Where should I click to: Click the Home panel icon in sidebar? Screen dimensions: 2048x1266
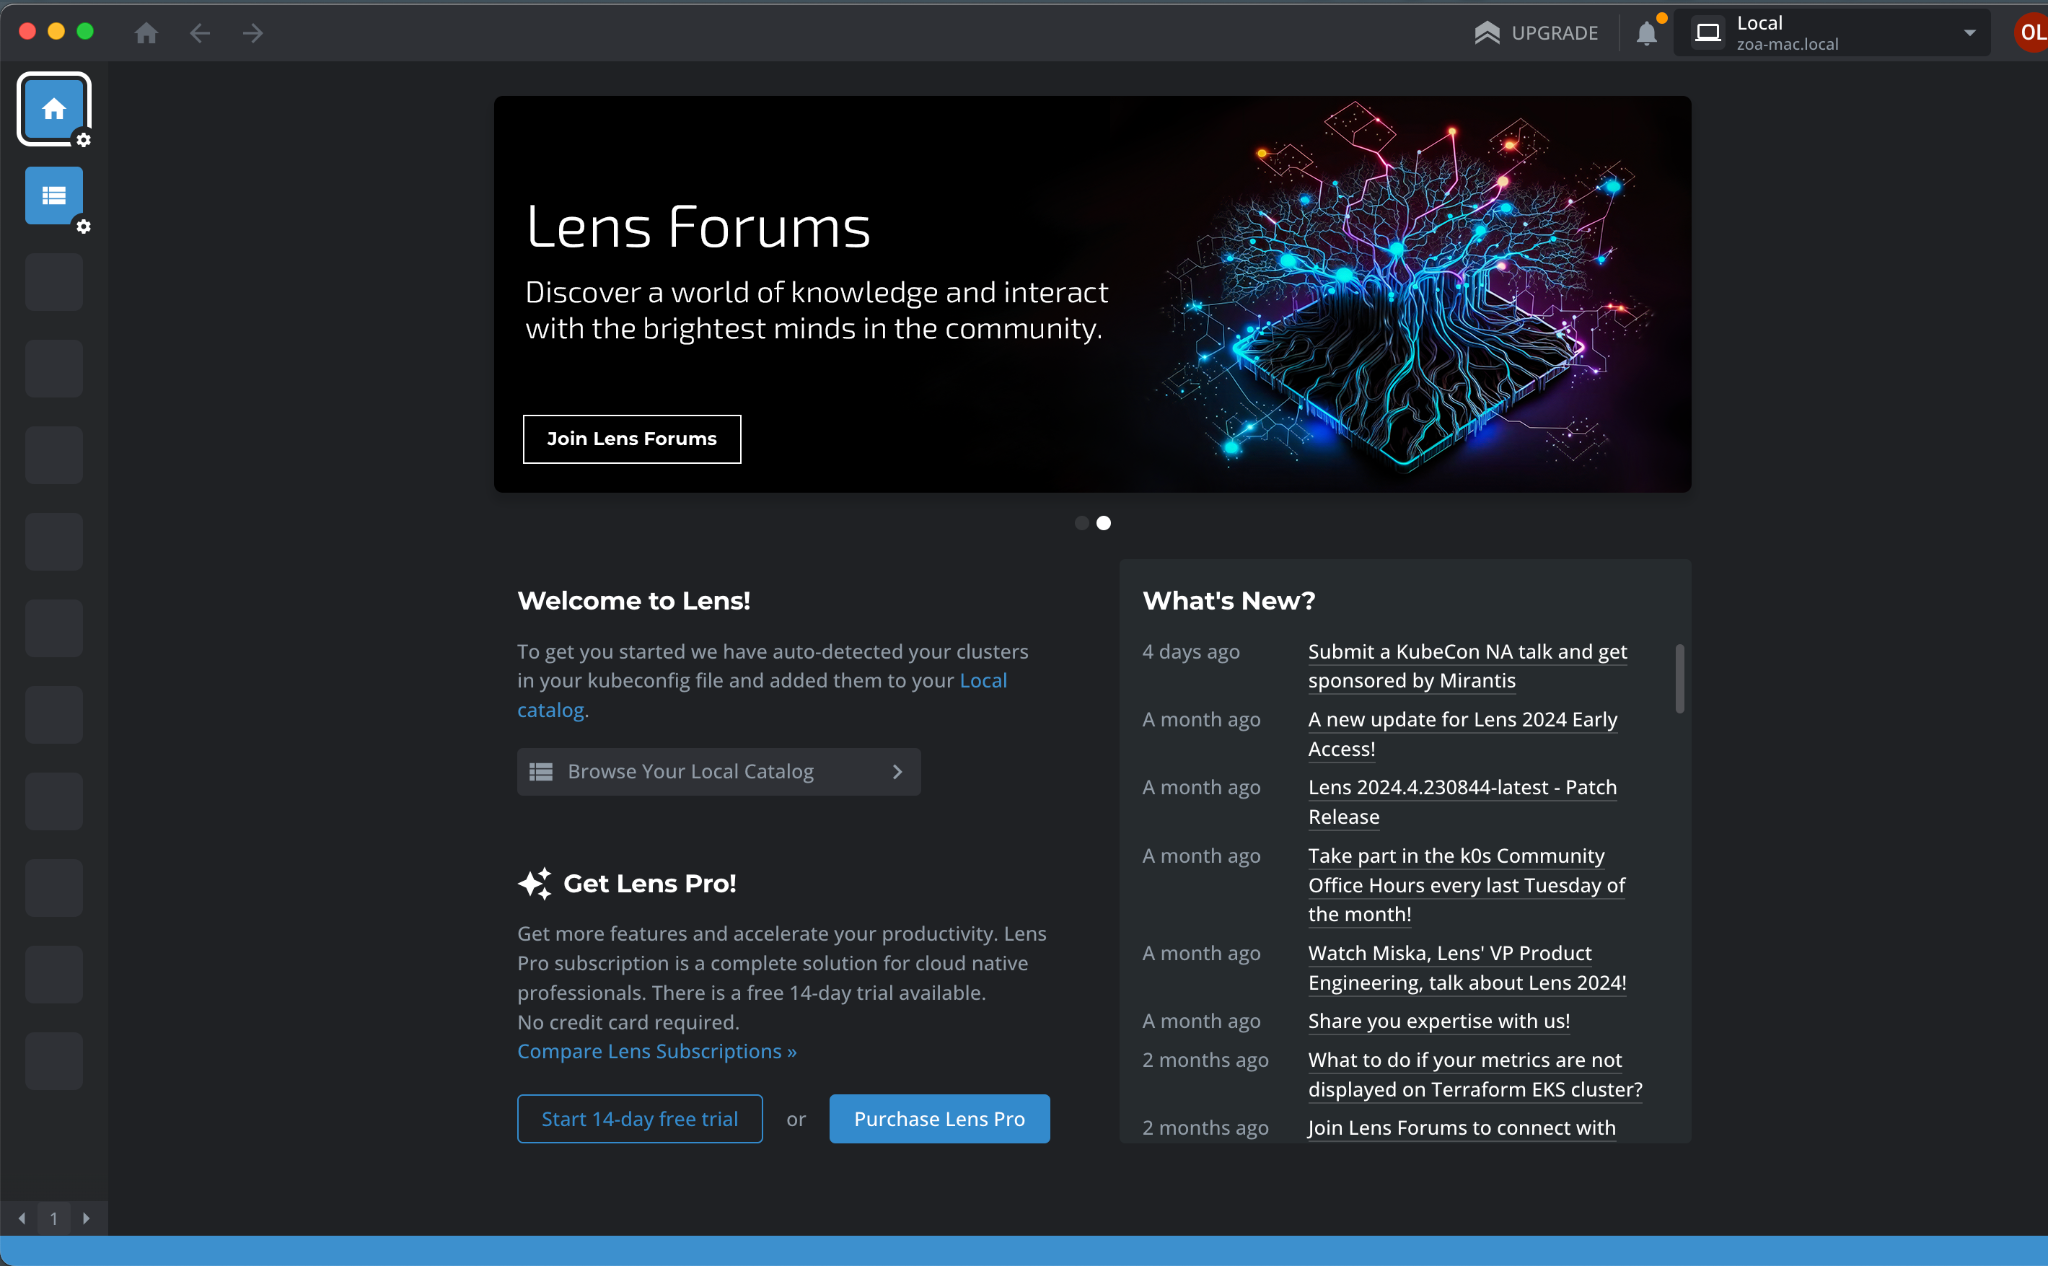click(53, 110)
